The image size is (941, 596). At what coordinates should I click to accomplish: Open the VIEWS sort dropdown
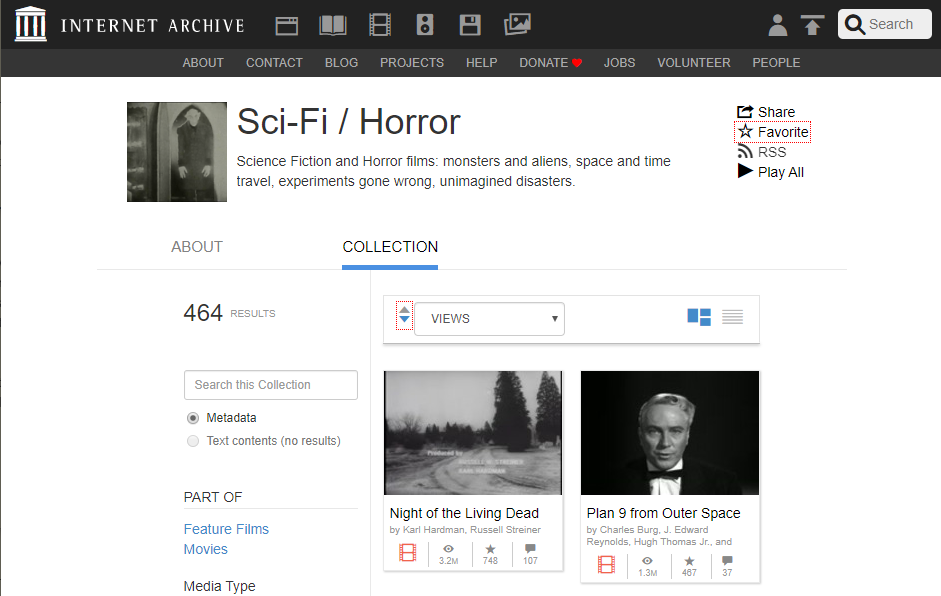[x=490, y=319]
